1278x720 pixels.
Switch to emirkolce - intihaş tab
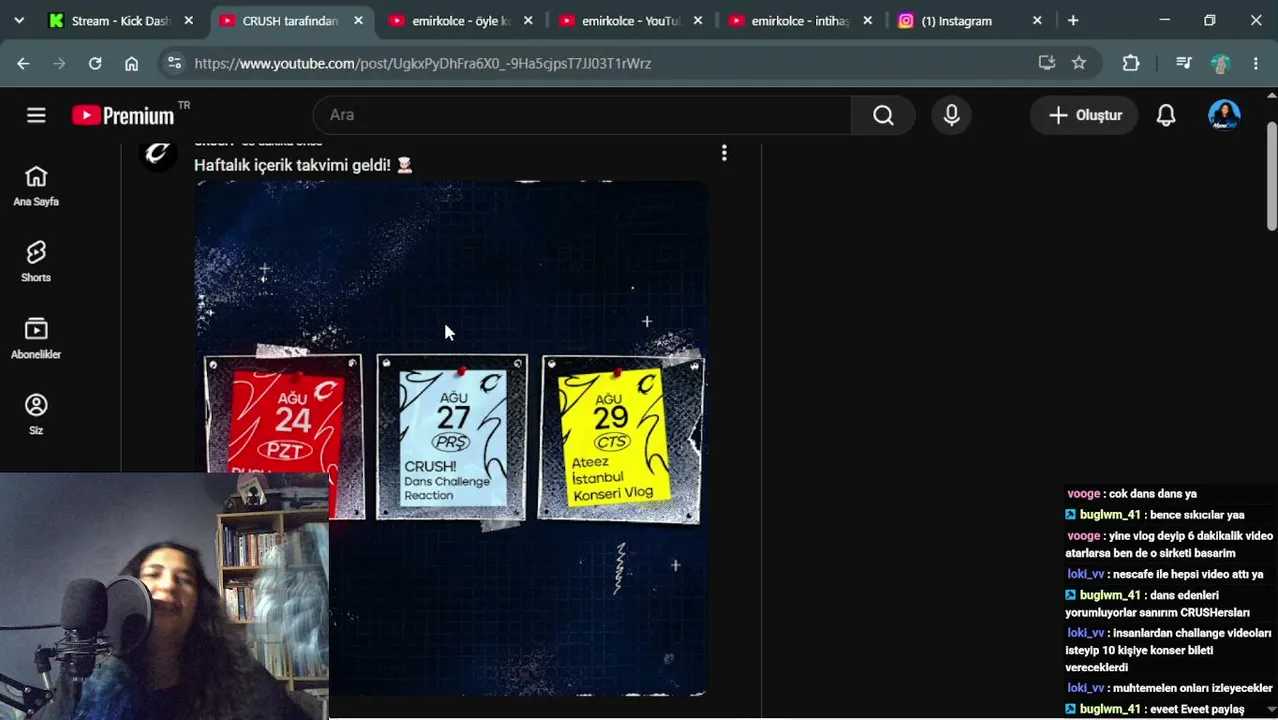pyautogui.click(x=800, y=20)
